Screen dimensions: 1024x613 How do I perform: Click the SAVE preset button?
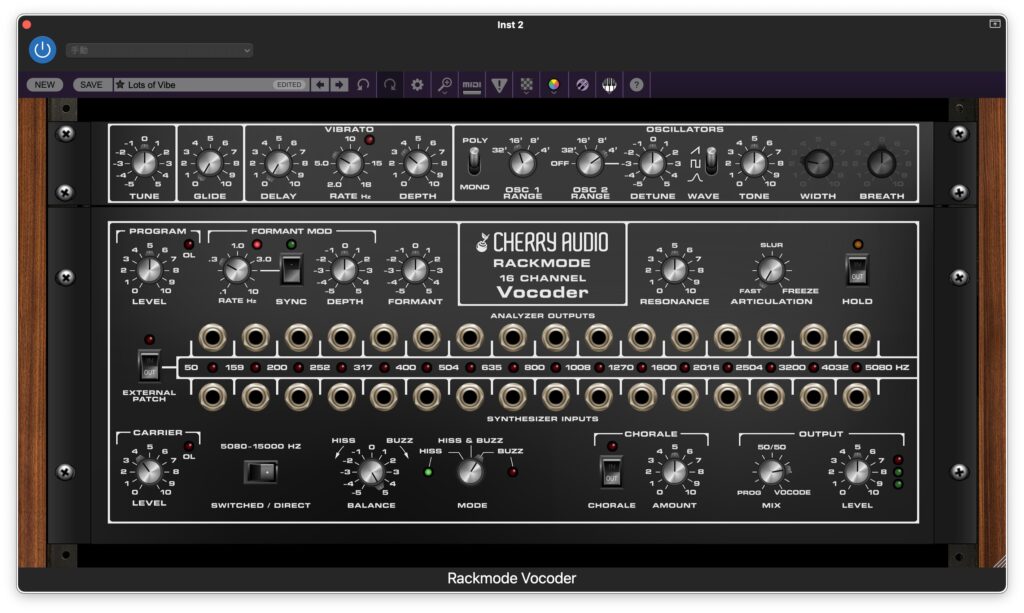[91, 85]
